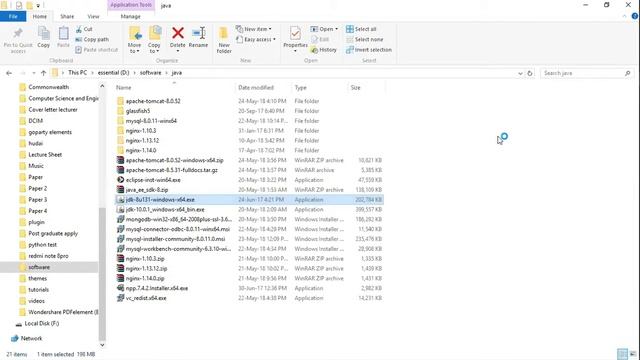
Task: Expand the address bar history dropdown
Action: pos(520,73)
